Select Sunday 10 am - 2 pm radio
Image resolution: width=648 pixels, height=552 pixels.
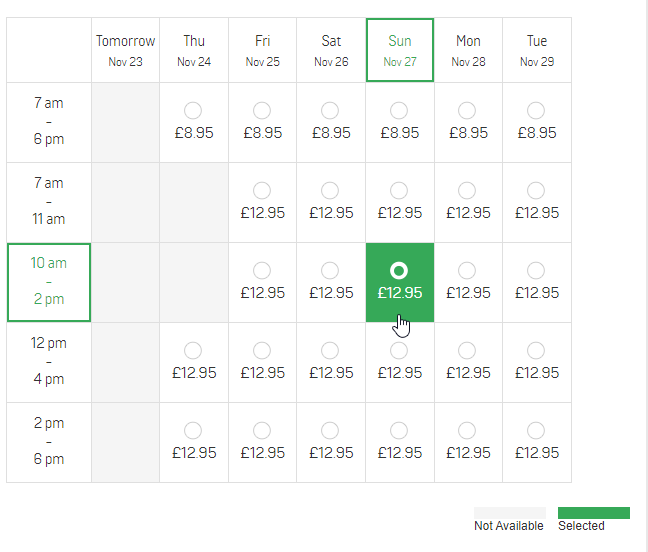coord(399,271)
